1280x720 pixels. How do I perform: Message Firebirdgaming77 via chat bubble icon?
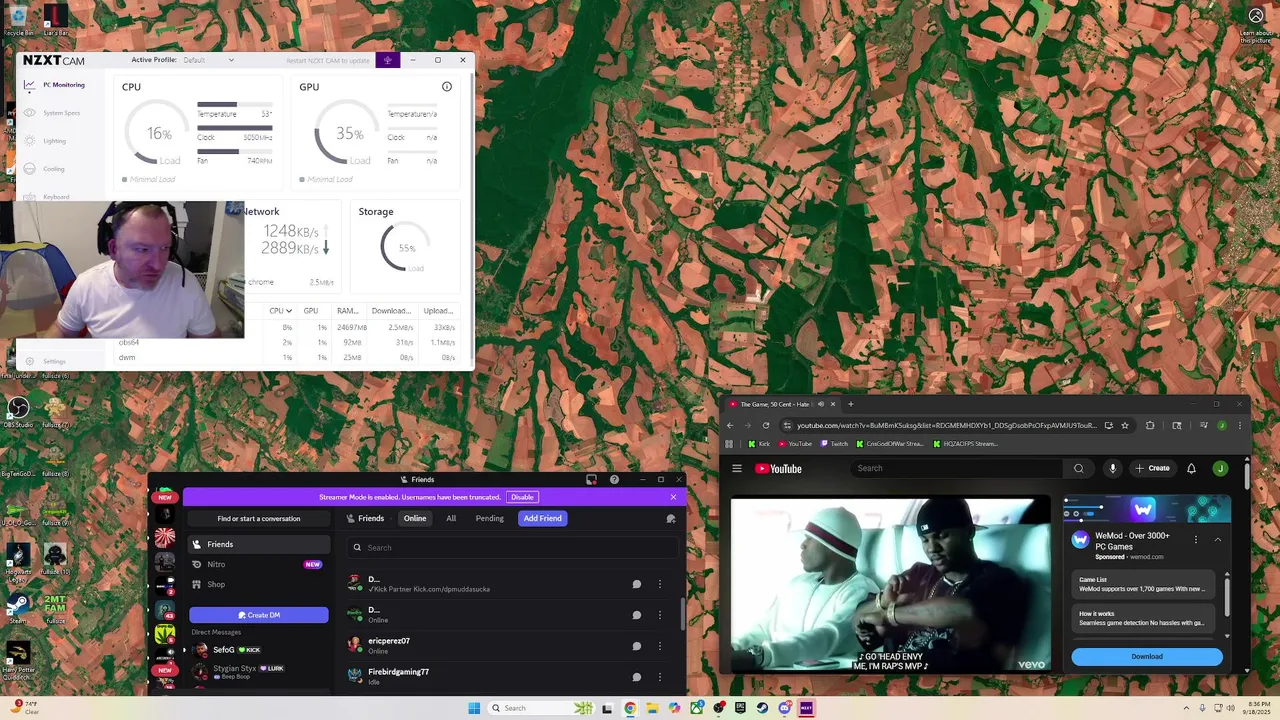(x=636, y=677)
